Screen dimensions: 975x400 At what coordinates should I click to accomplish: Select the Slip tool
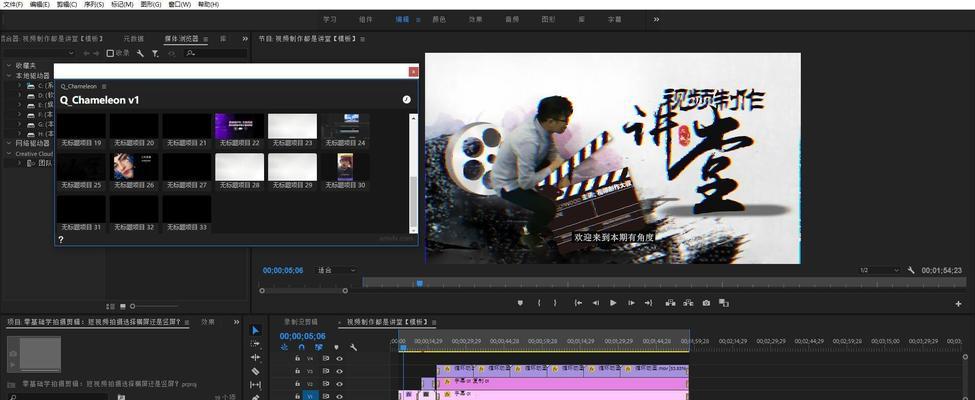click(256, 385)
